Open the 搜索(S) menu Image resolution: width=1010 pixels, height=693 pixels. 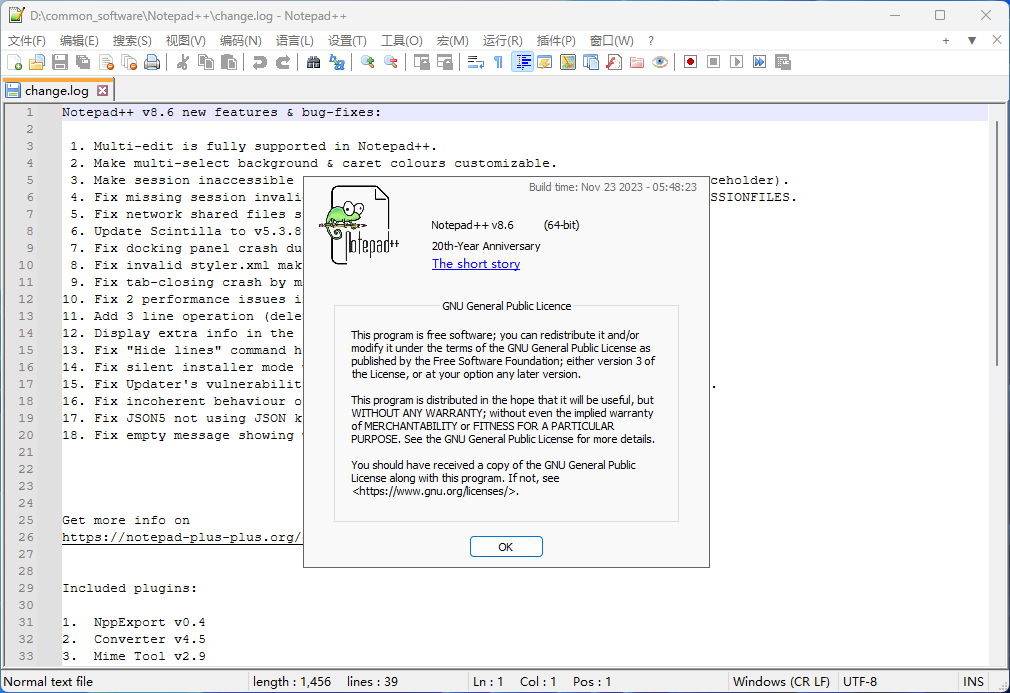132,41
